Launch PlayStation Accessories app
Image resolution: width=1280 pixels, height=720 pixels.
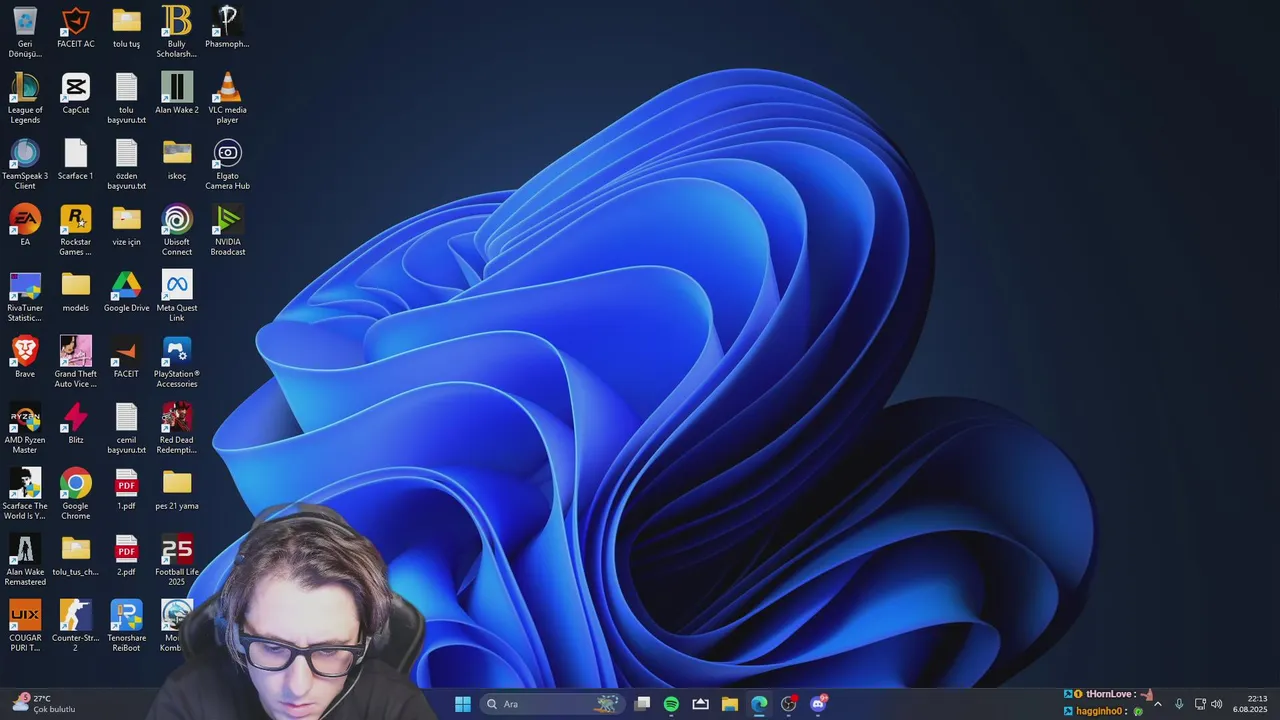click(x=177, y=361)
